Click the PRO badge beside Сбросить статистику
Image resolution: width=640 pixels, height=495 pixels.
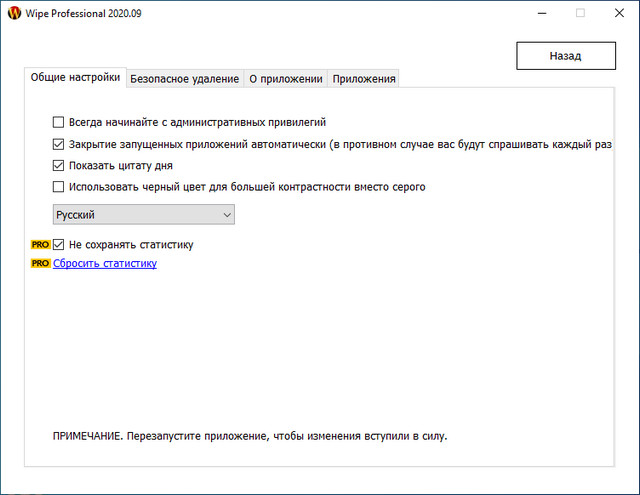pos(41,264)
